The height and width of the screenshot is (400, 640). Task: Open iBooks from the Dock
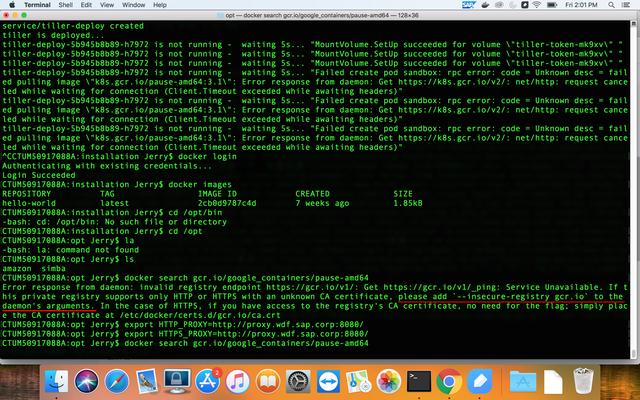pos(268,381)
